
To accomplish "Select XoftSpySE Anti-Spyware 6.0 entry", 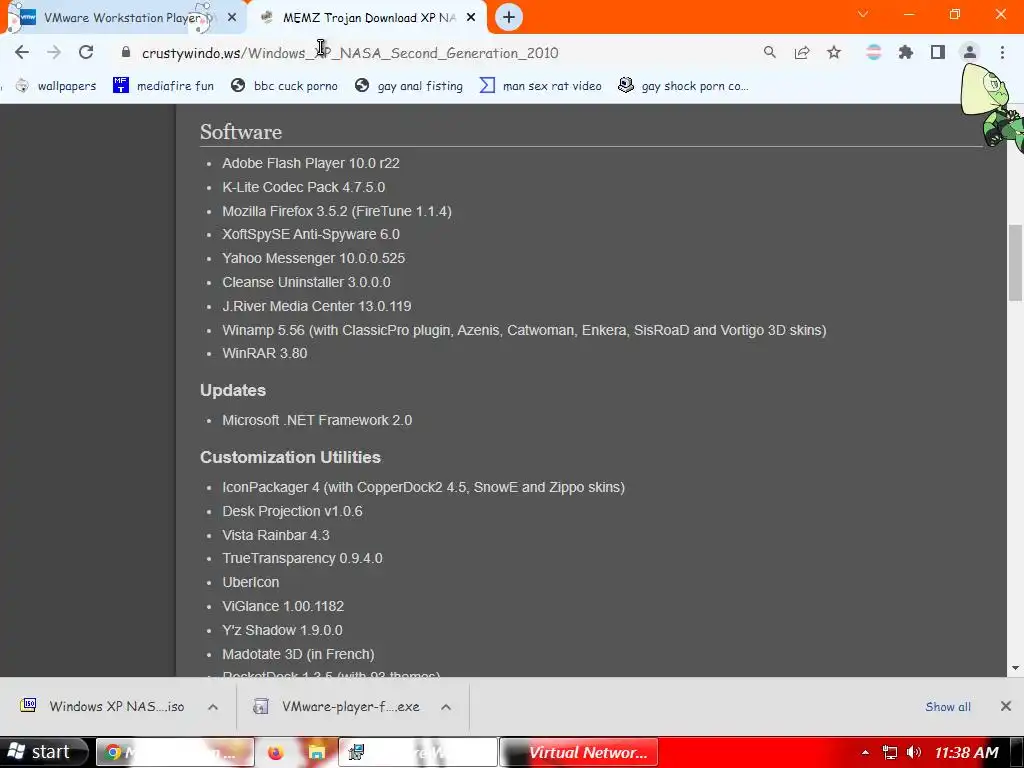I will coord(311,234).
